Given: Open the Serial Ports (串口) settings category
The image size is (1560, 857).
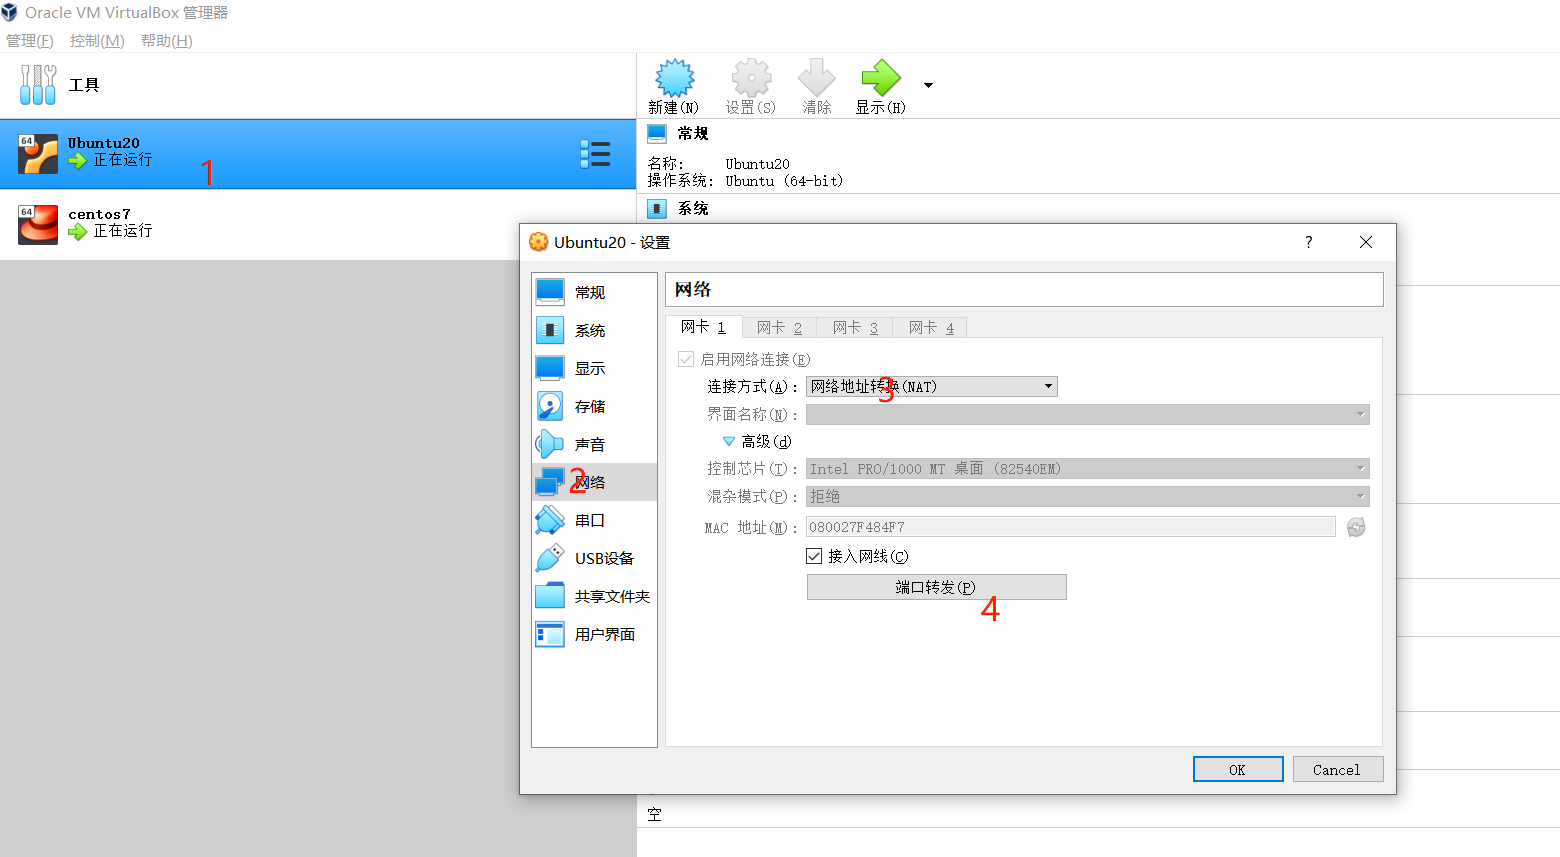Looking at the screenshot, I should tap(594, 520).
